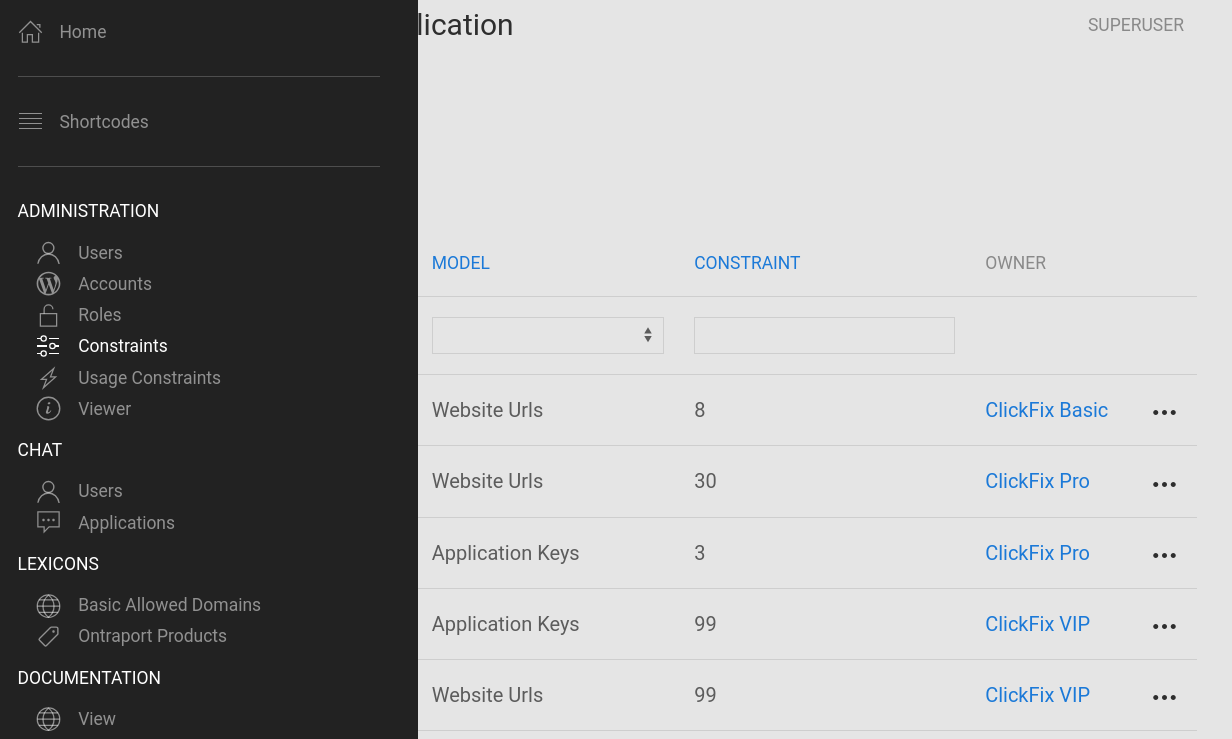This screenshot has width=1232, height=739.
Task: Go to Home in sidebar
Action: point(83,32)
